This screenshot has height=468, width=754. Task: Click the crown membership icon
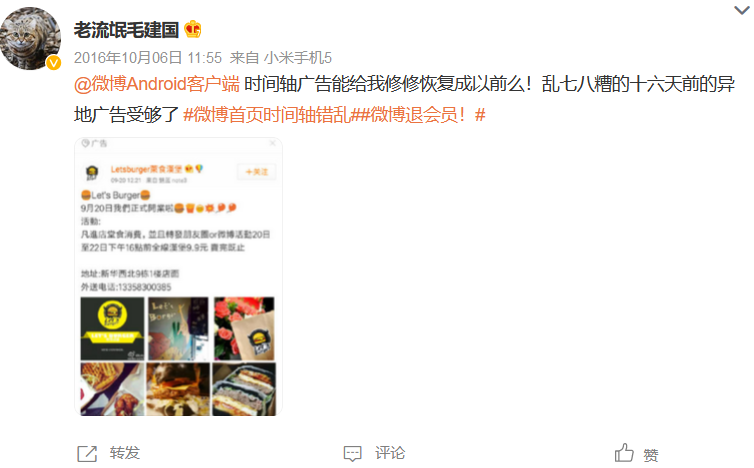coord(193,29)
